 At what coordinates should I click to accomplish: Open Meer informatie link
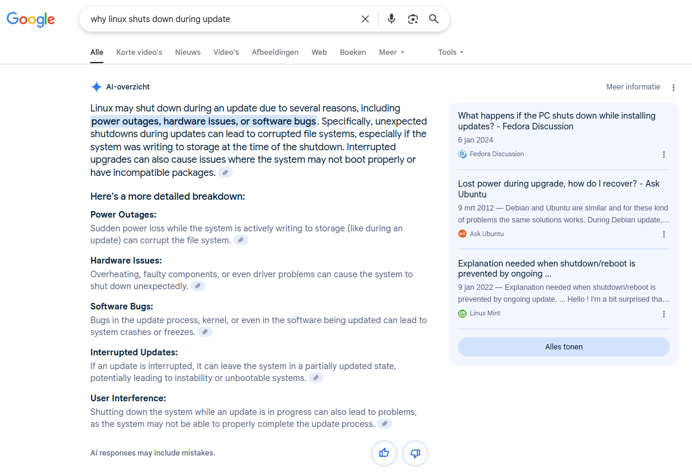click(633, 87)
